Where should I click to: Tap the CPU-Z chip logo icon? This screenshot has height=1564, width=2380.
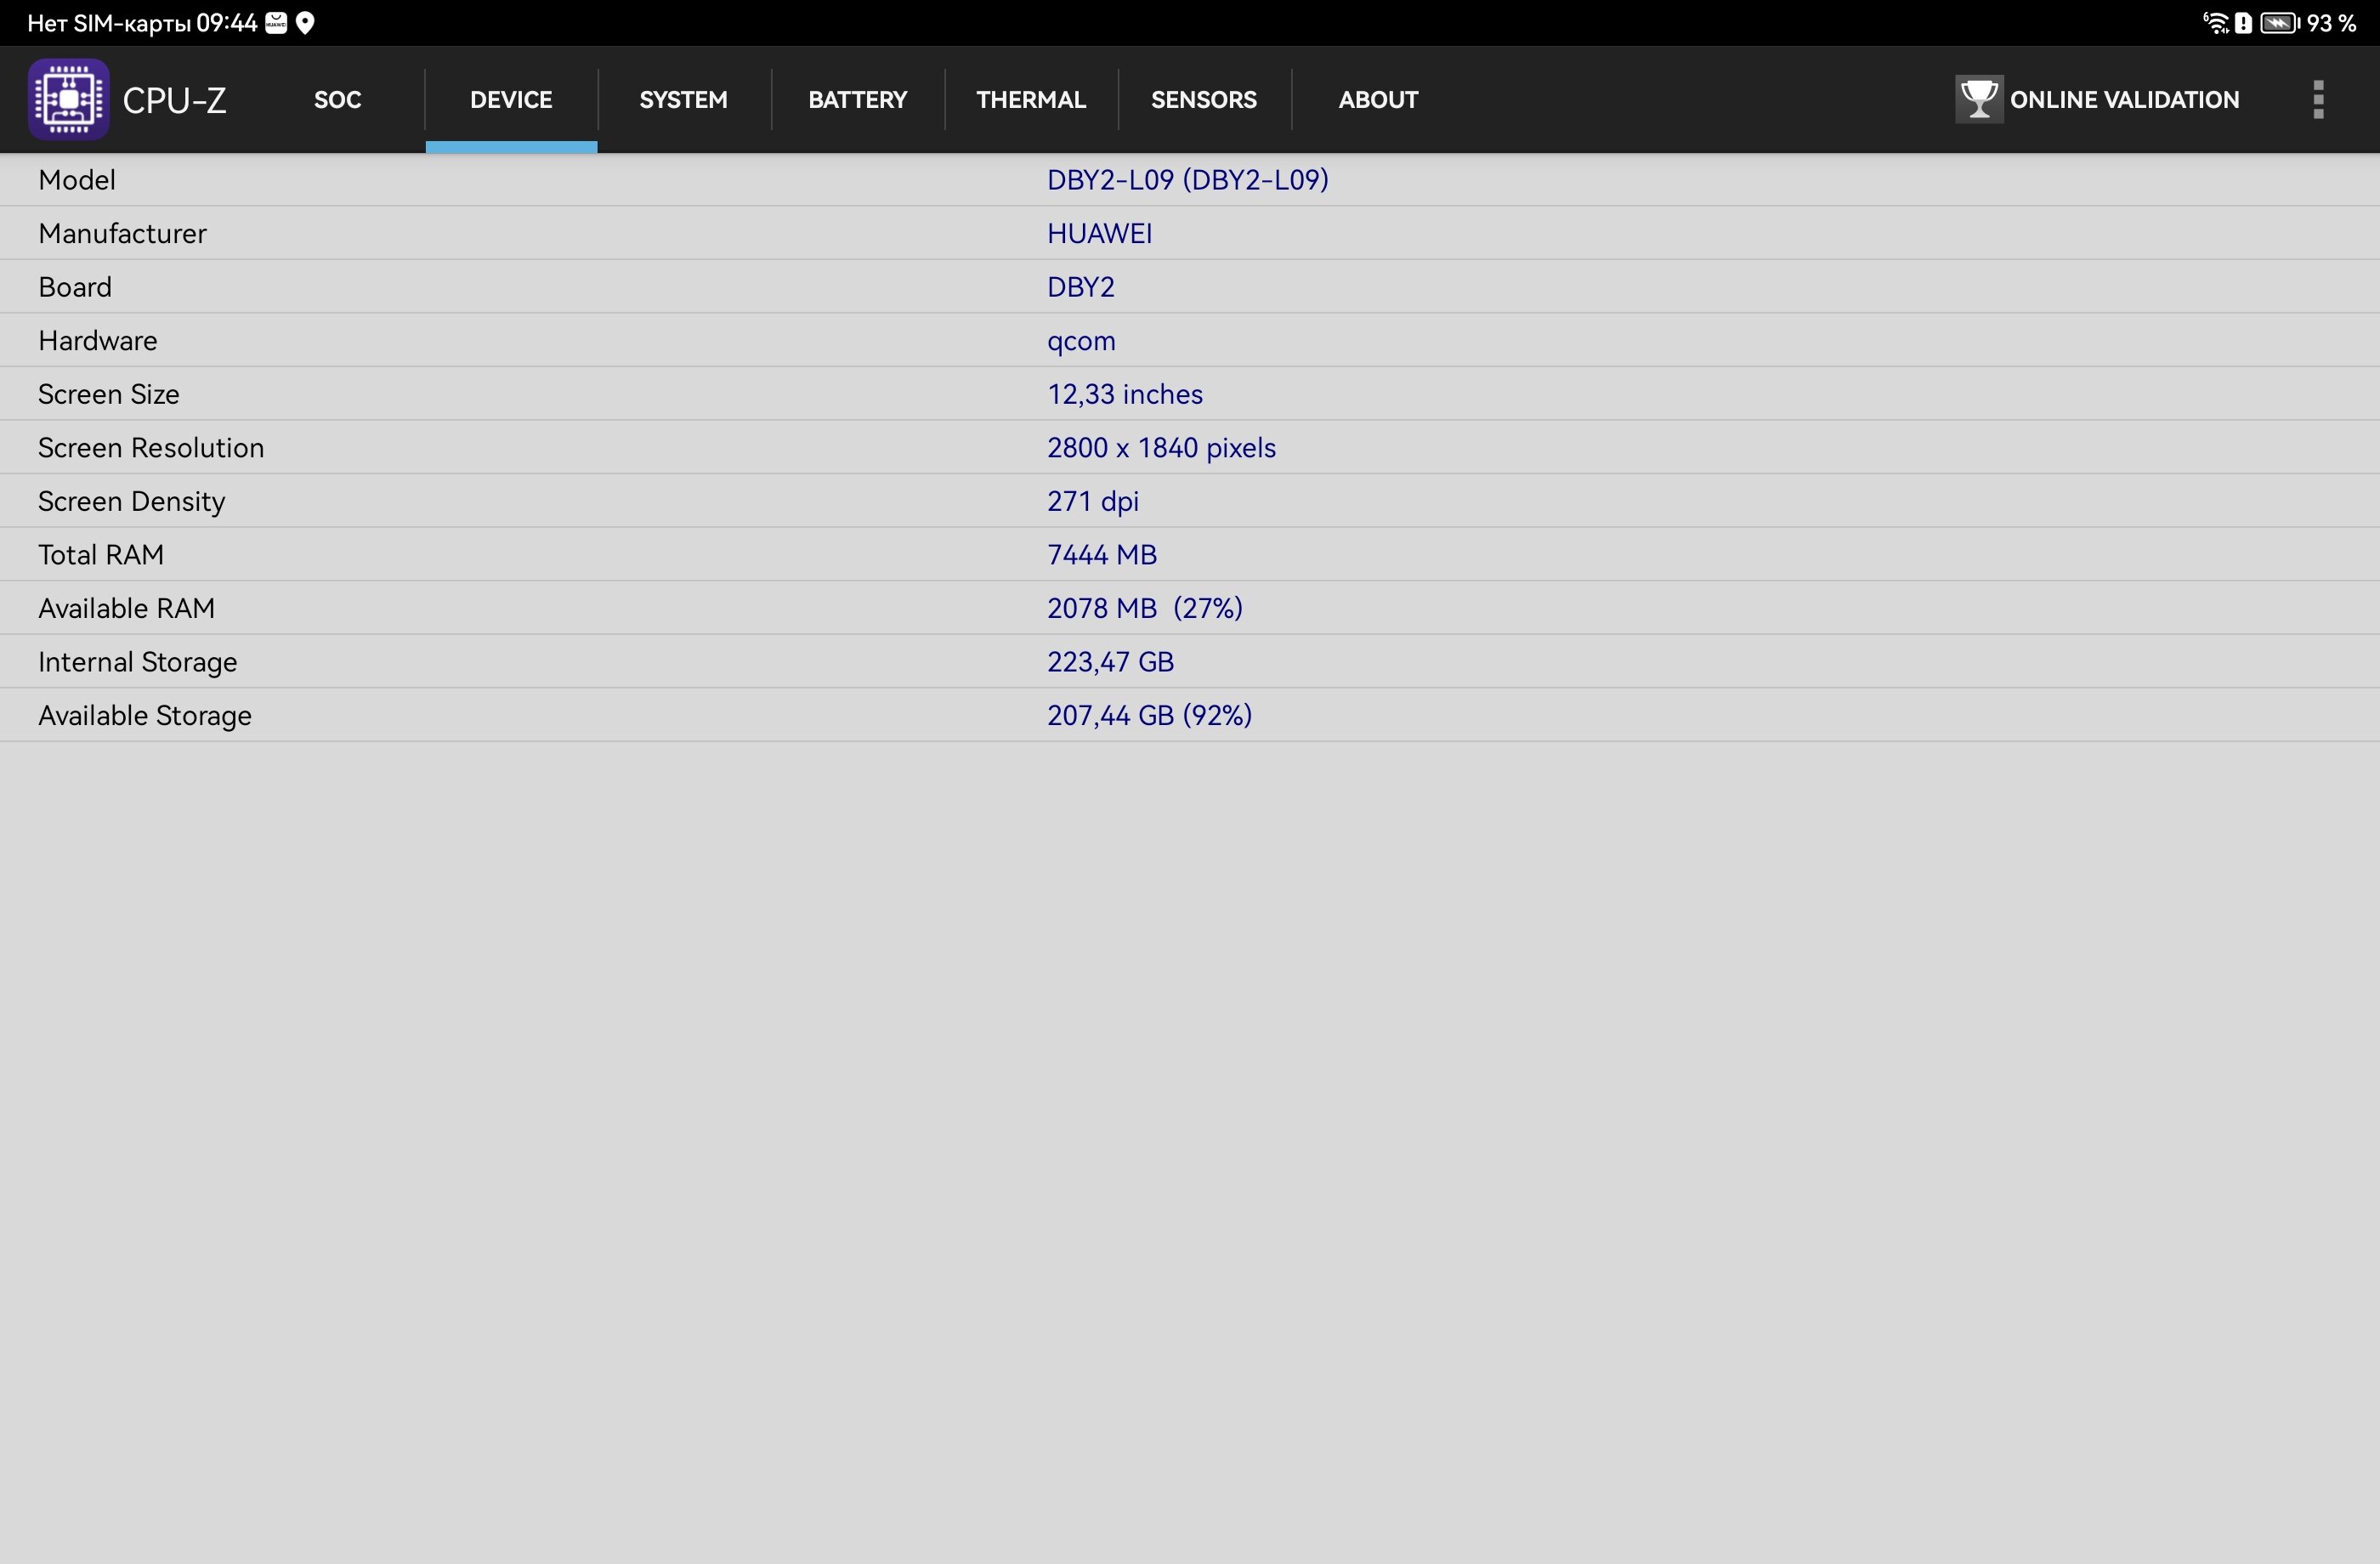pos(68,99)
